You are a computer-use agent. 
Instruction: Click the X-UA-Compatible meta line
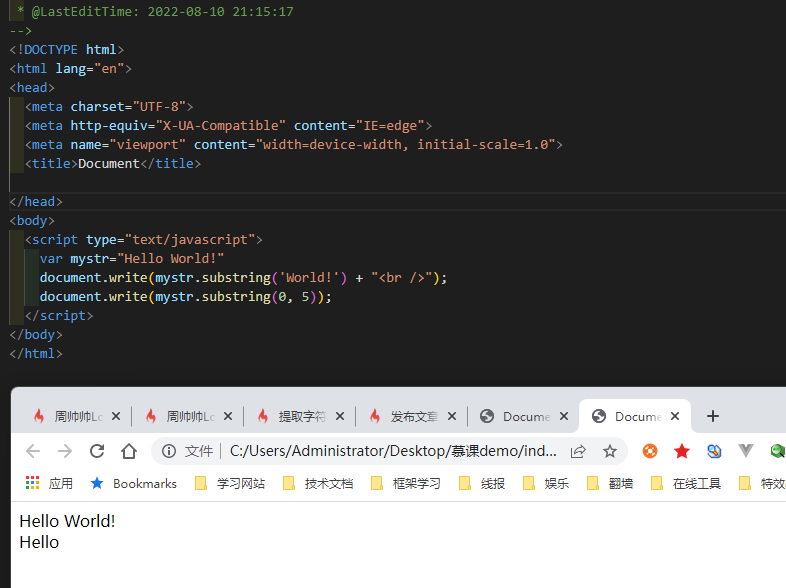tap(228, 125)
